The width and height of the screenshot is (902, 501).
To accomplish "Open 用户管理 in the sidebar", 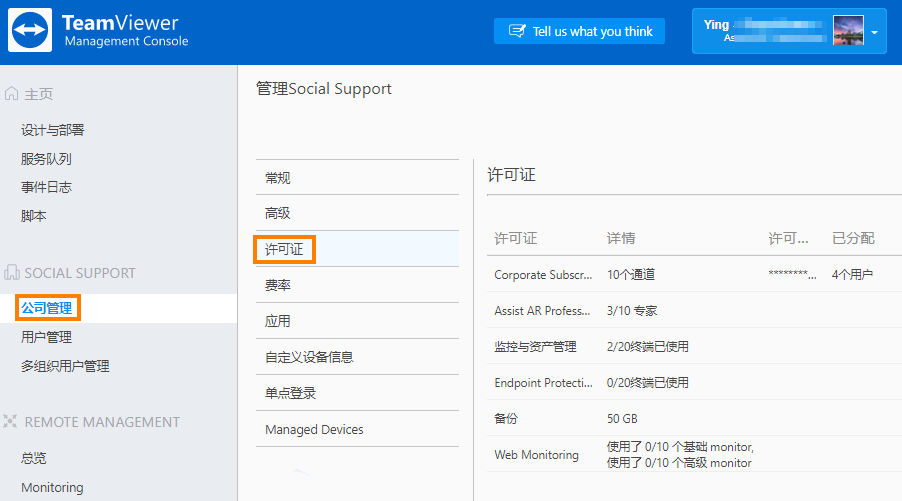I will pyautogui.click(x=47, y=337).
